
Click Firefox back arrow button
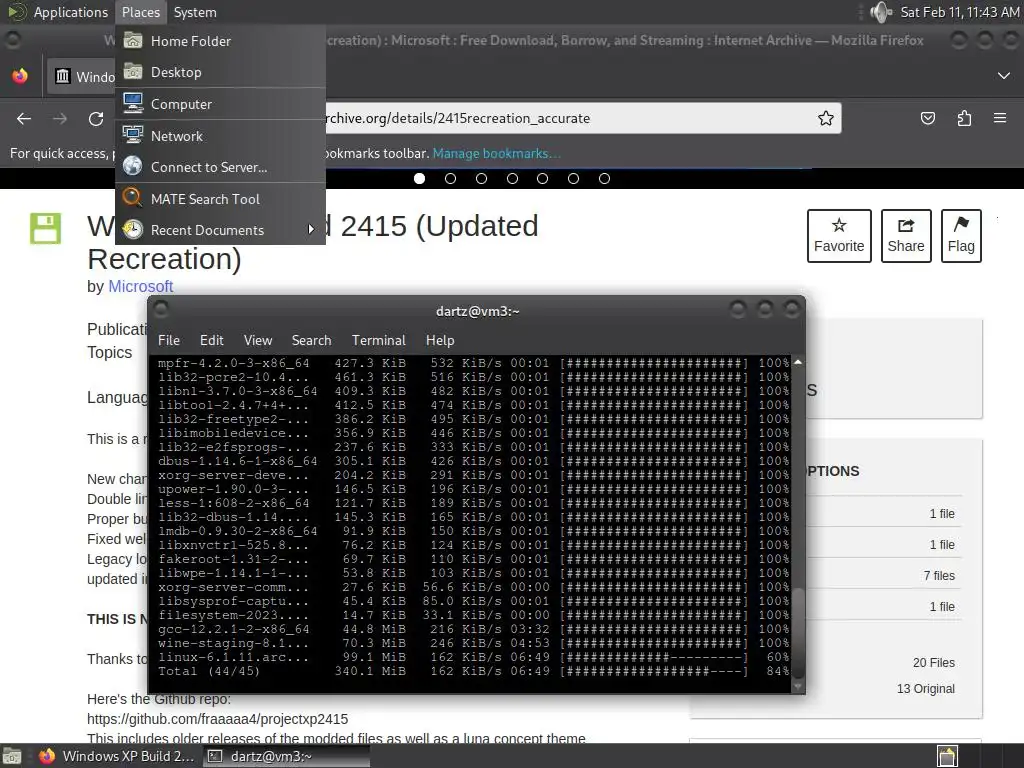(x=24, y=119)
